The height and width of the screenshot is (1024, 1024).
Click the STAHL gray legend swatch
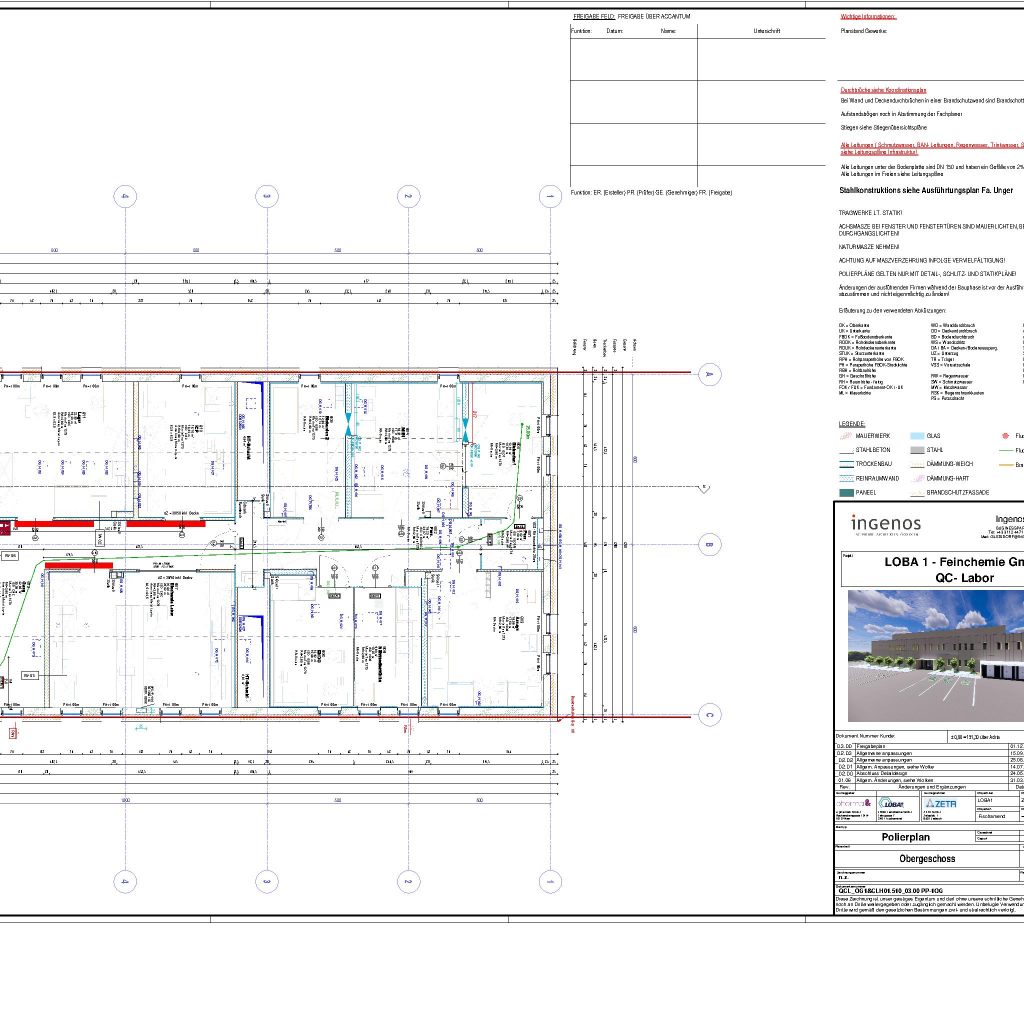point(917,450)
